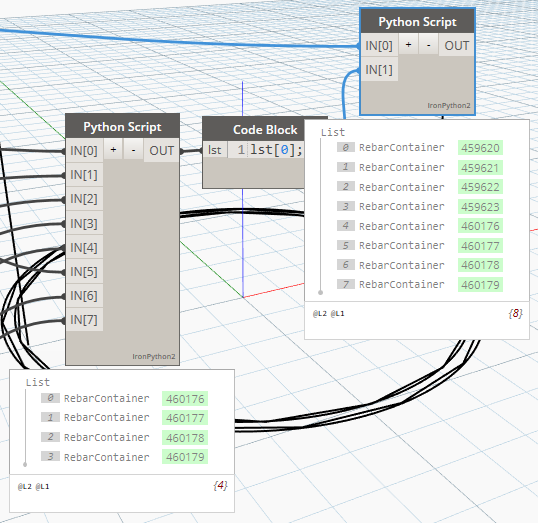This screenshot has width=538, height=523.
Task: Remove input port on top Python Script
Action: tap(429, 45)
